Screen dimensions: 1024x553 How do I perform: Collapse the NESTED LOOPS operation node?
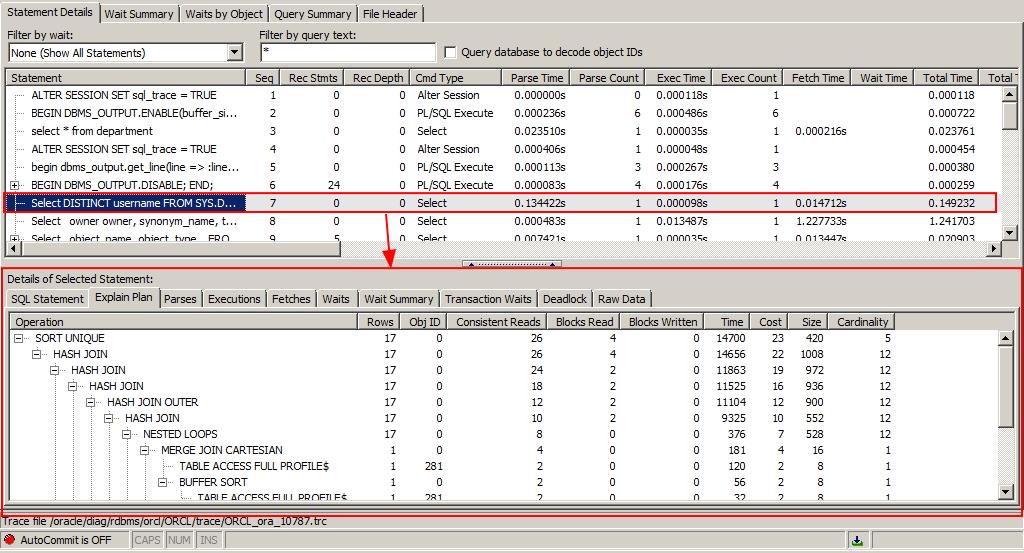pyautogui.click(x=128, y=434)
